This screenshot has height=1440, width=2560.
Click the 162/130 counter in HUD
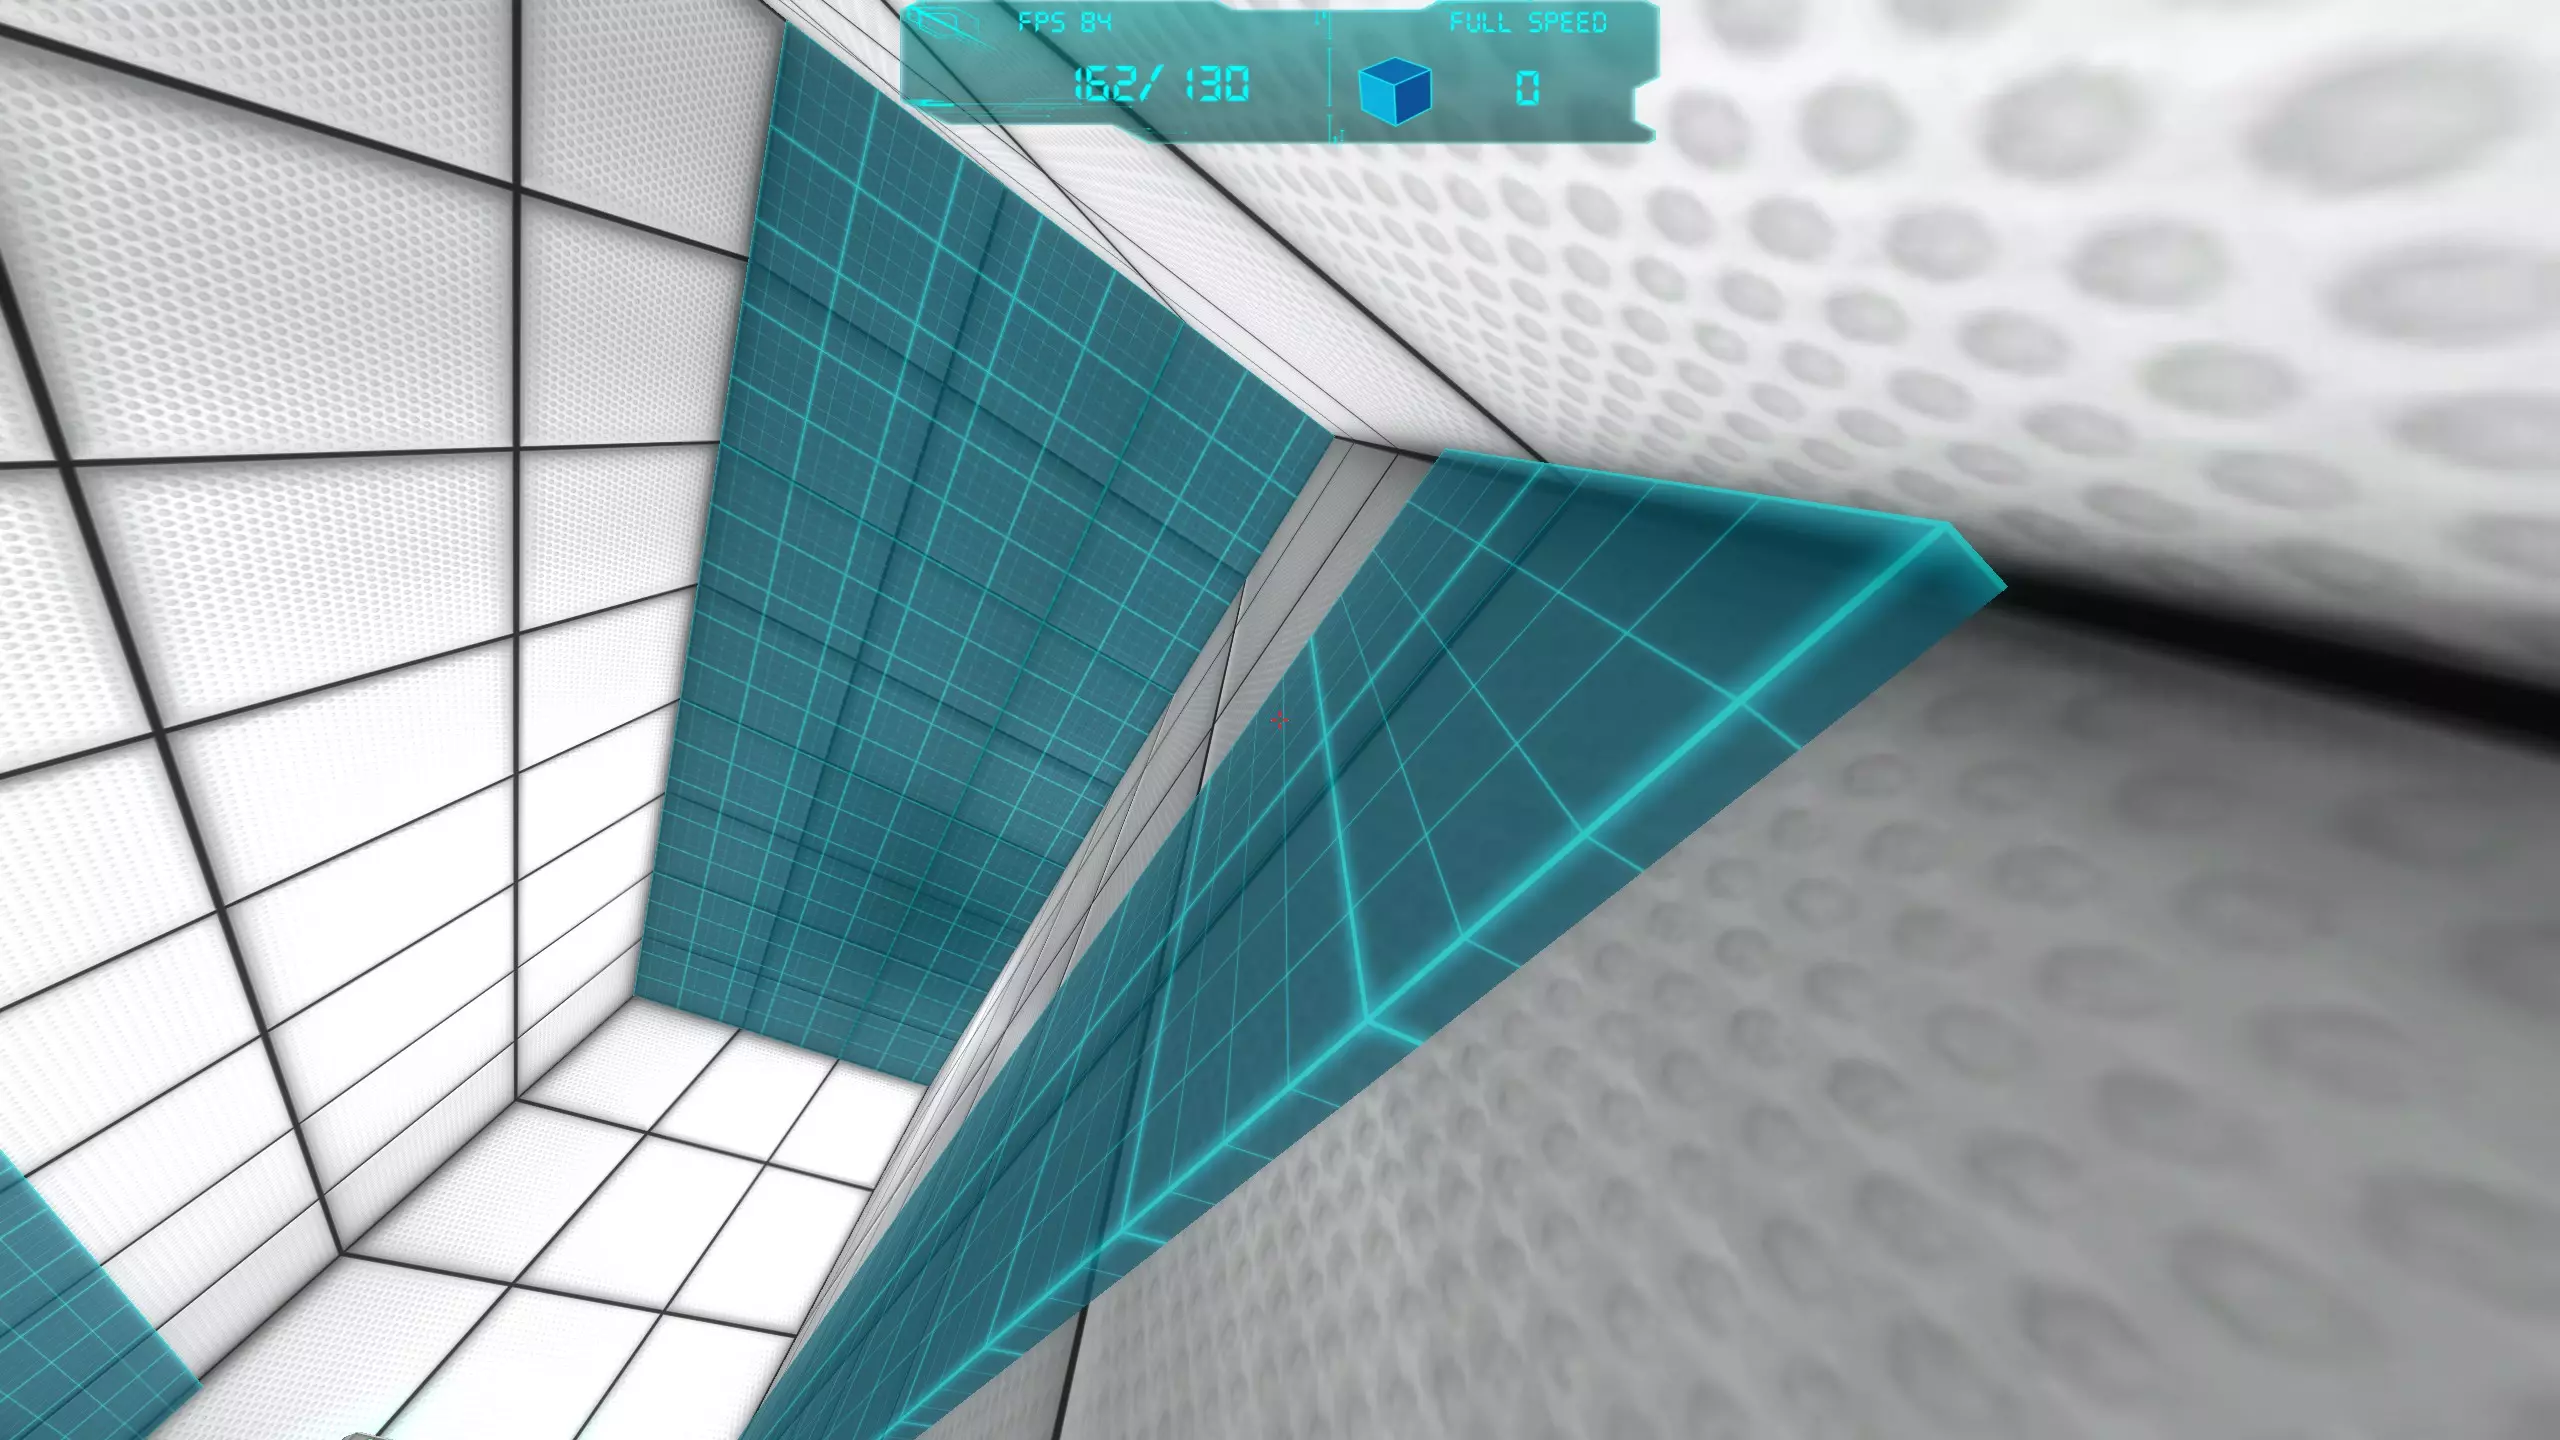[x=1161, y=85]
